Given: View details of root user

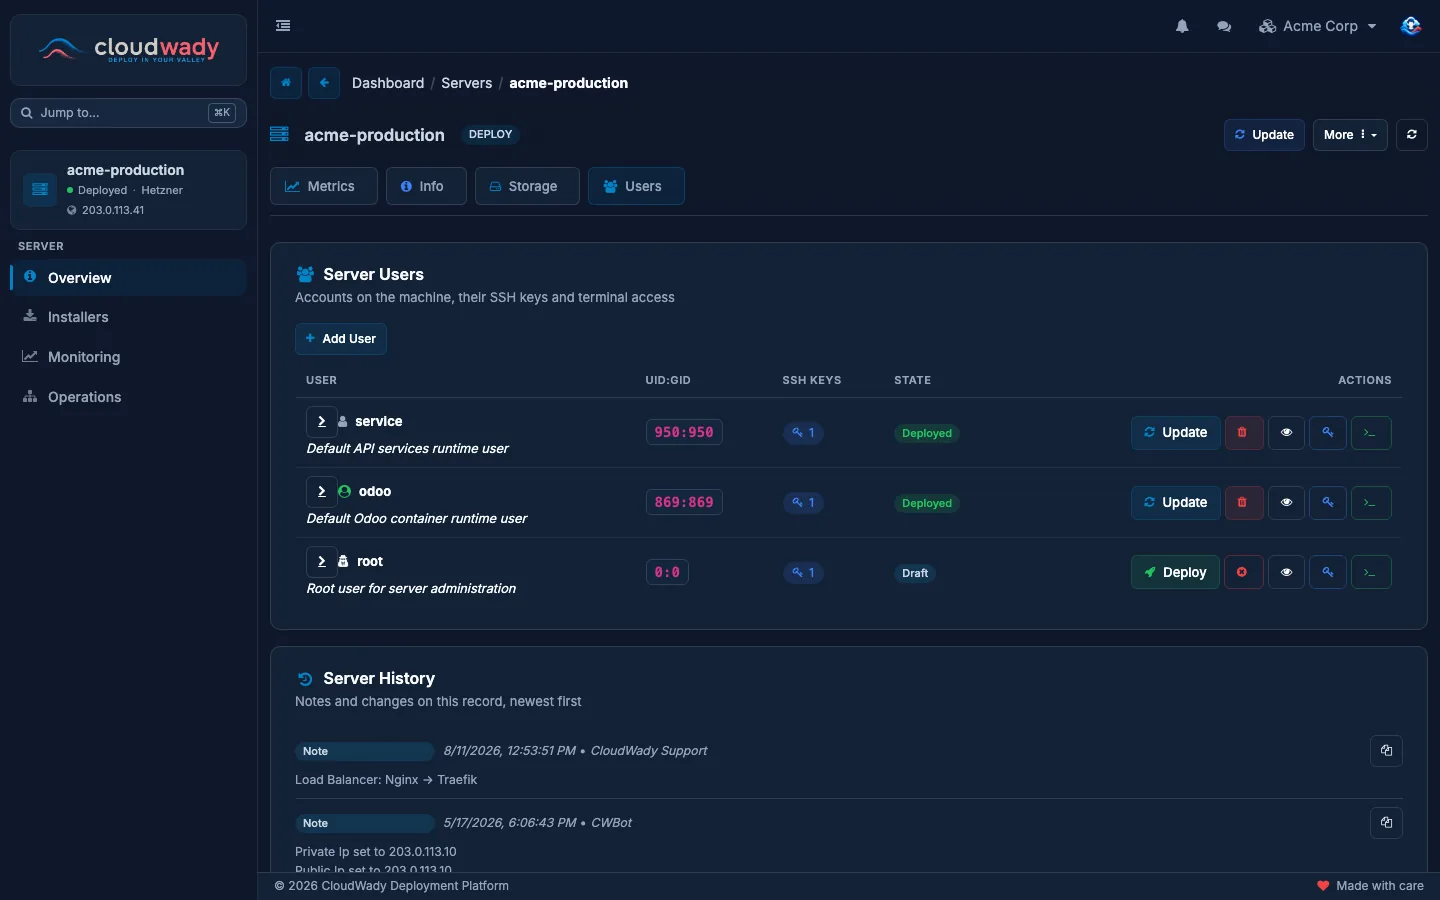Looking at the screenshot, I should (1287, 573).
